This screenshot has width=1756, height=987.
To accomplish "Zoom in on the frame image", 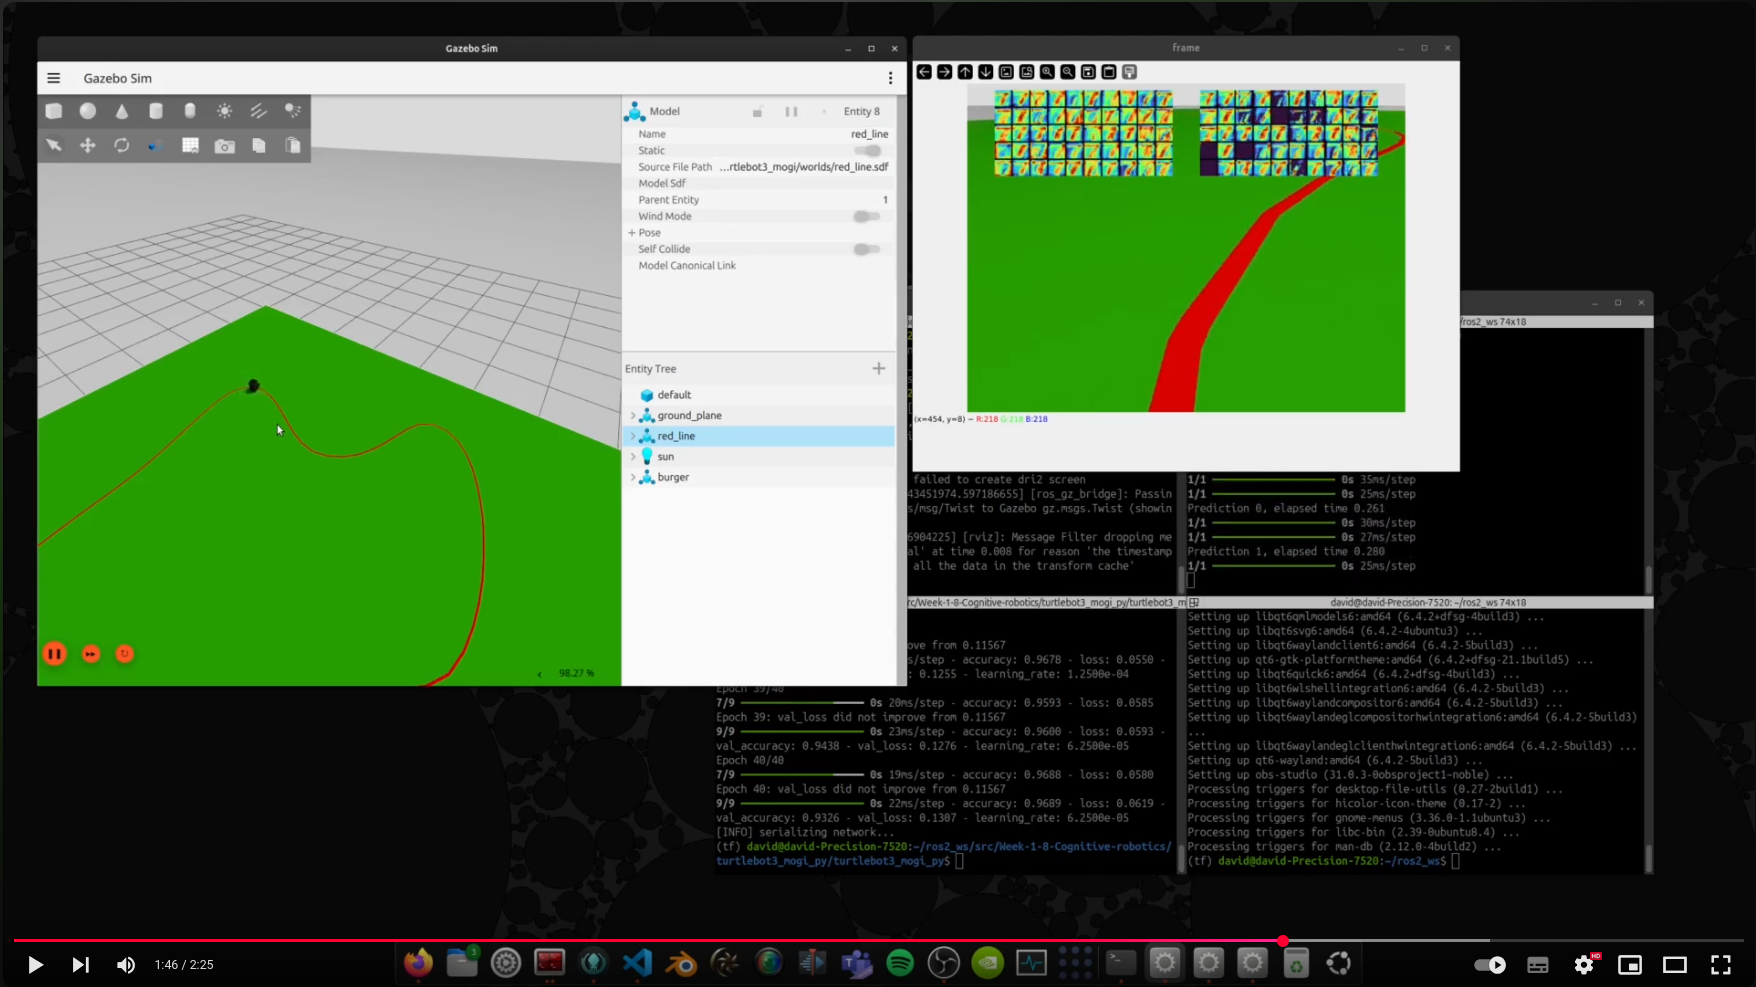I will click(x=1047, y=72).
